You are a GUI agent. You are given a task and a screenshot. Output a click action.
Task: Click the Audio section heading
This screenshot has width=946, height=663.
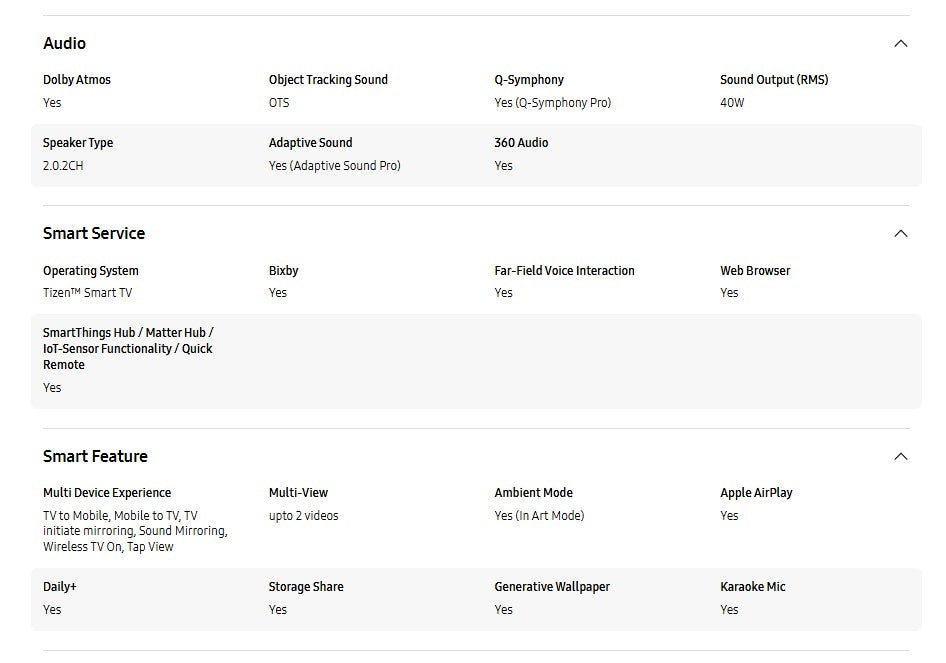[64, 43]
